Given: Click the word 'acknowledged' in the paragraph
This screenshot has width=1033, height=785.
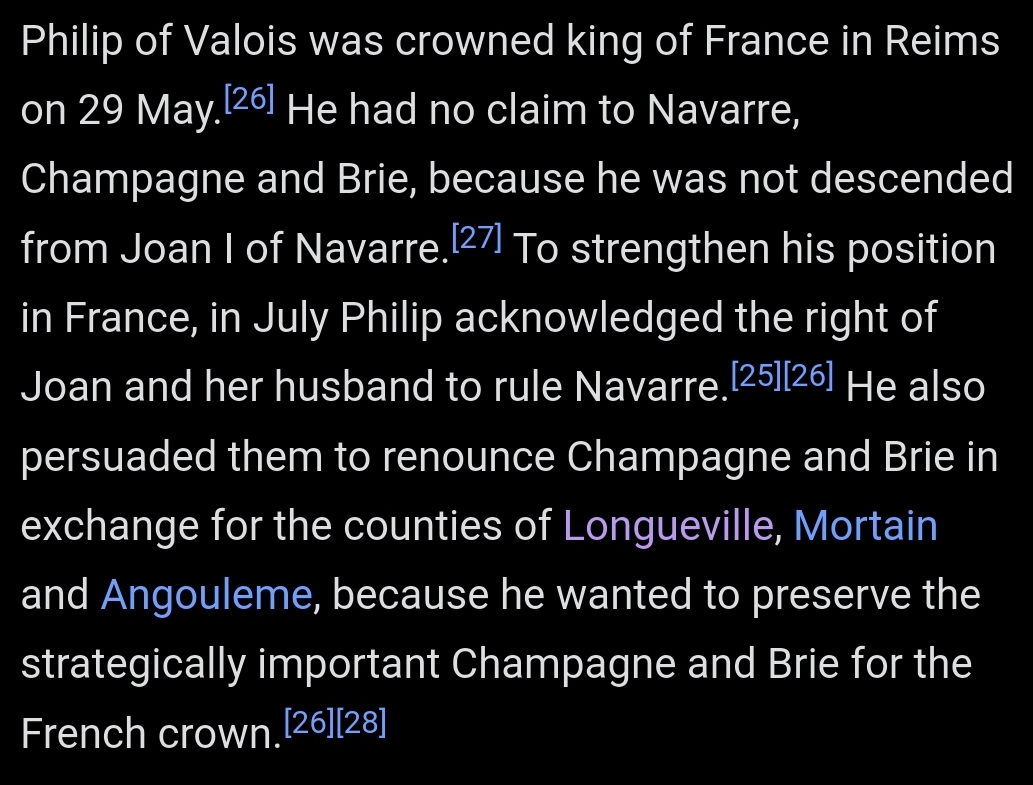Looking at the screenshot, I should click(588, 318).
